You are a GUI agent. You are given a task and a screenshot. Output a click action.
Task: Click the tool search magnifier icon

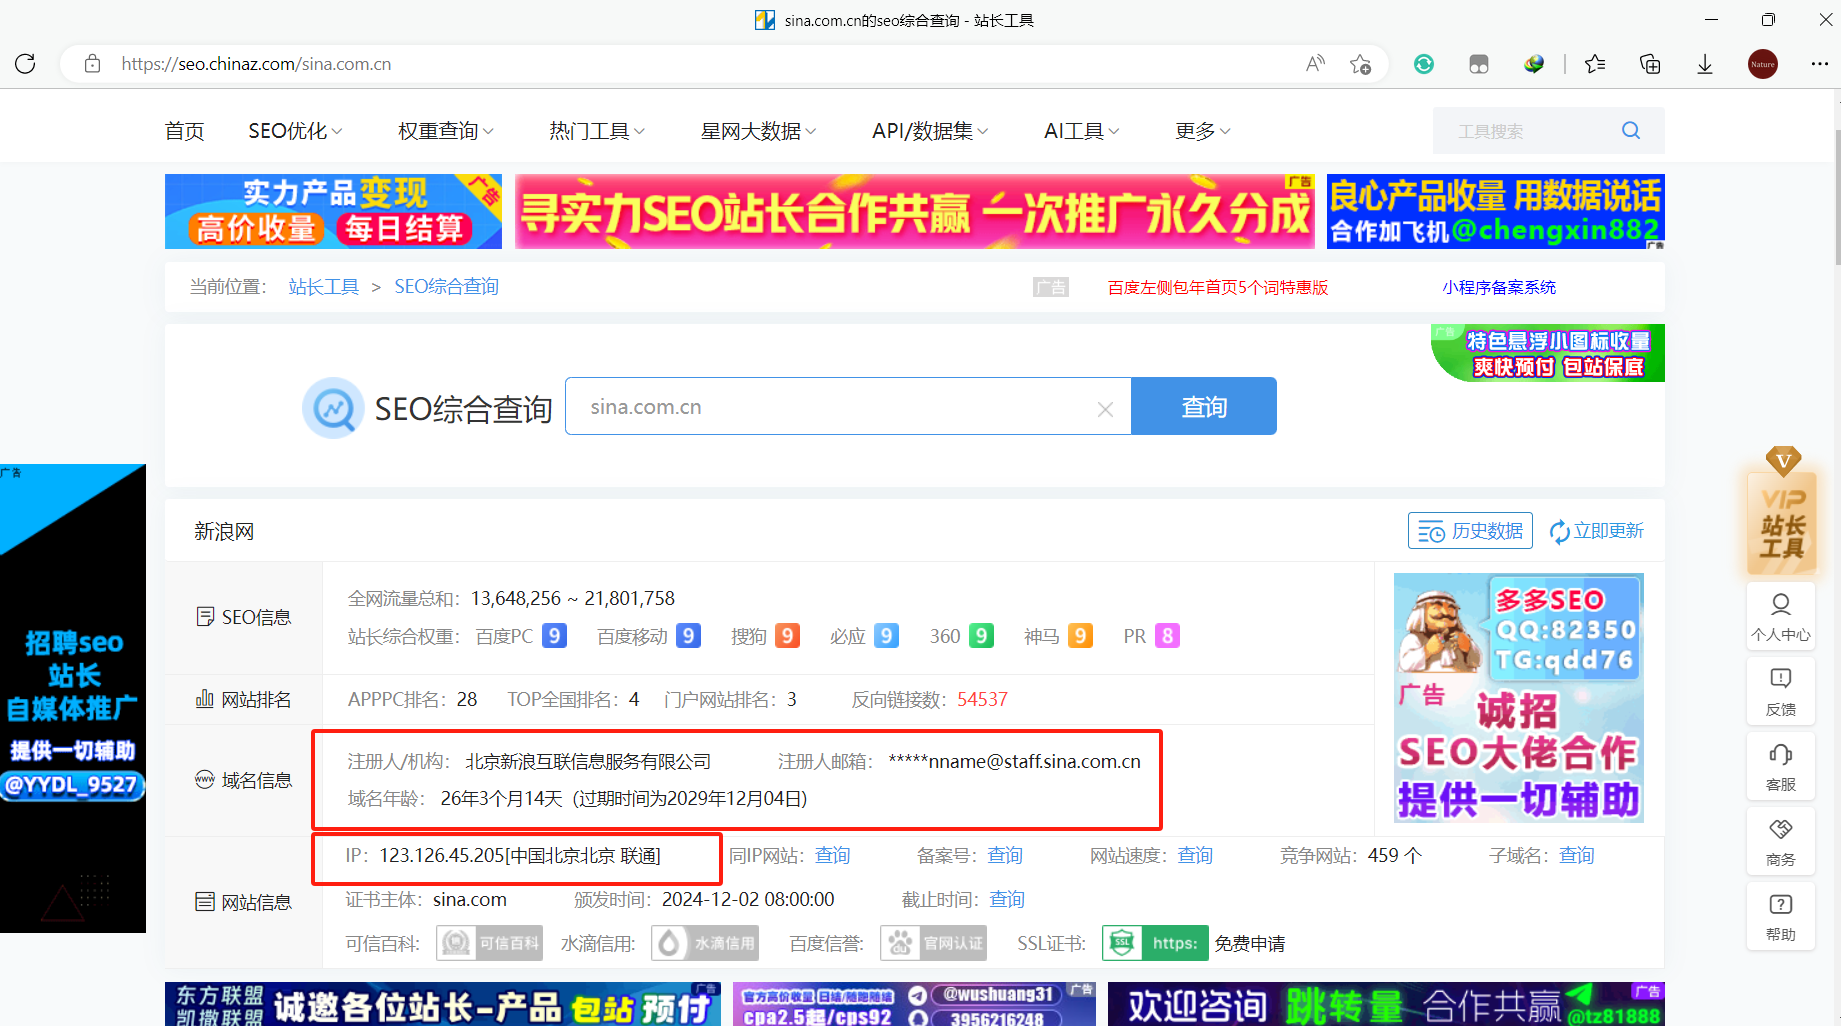tap(1631, 131)
